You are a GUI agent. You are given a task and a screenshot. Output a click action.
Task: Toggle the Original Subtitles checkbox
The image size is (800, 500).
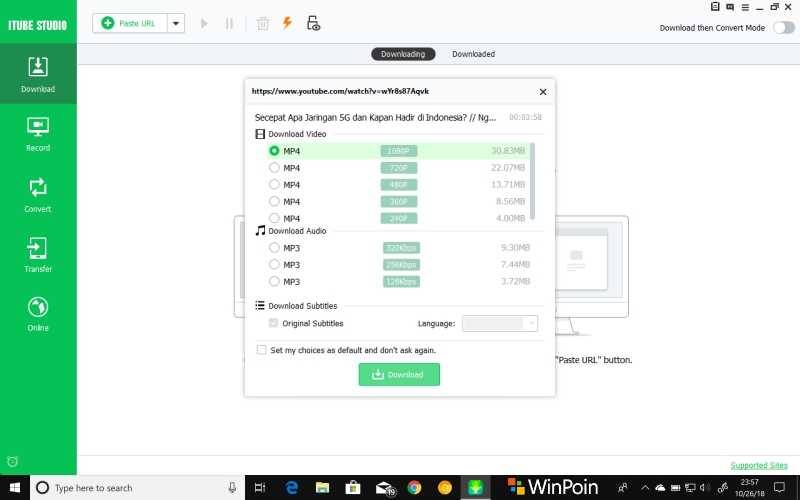click(273, 323)
